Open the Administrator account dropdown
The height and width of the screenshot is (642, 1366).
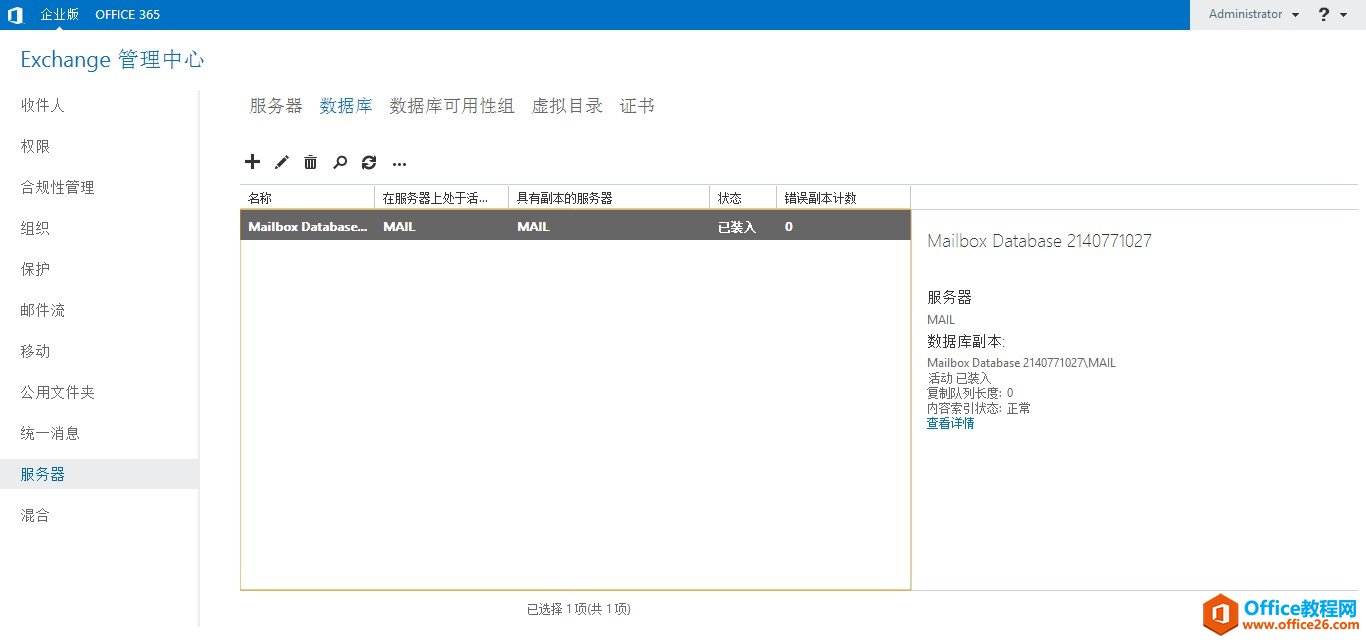pyautogui.click(x=1253, y=15)
